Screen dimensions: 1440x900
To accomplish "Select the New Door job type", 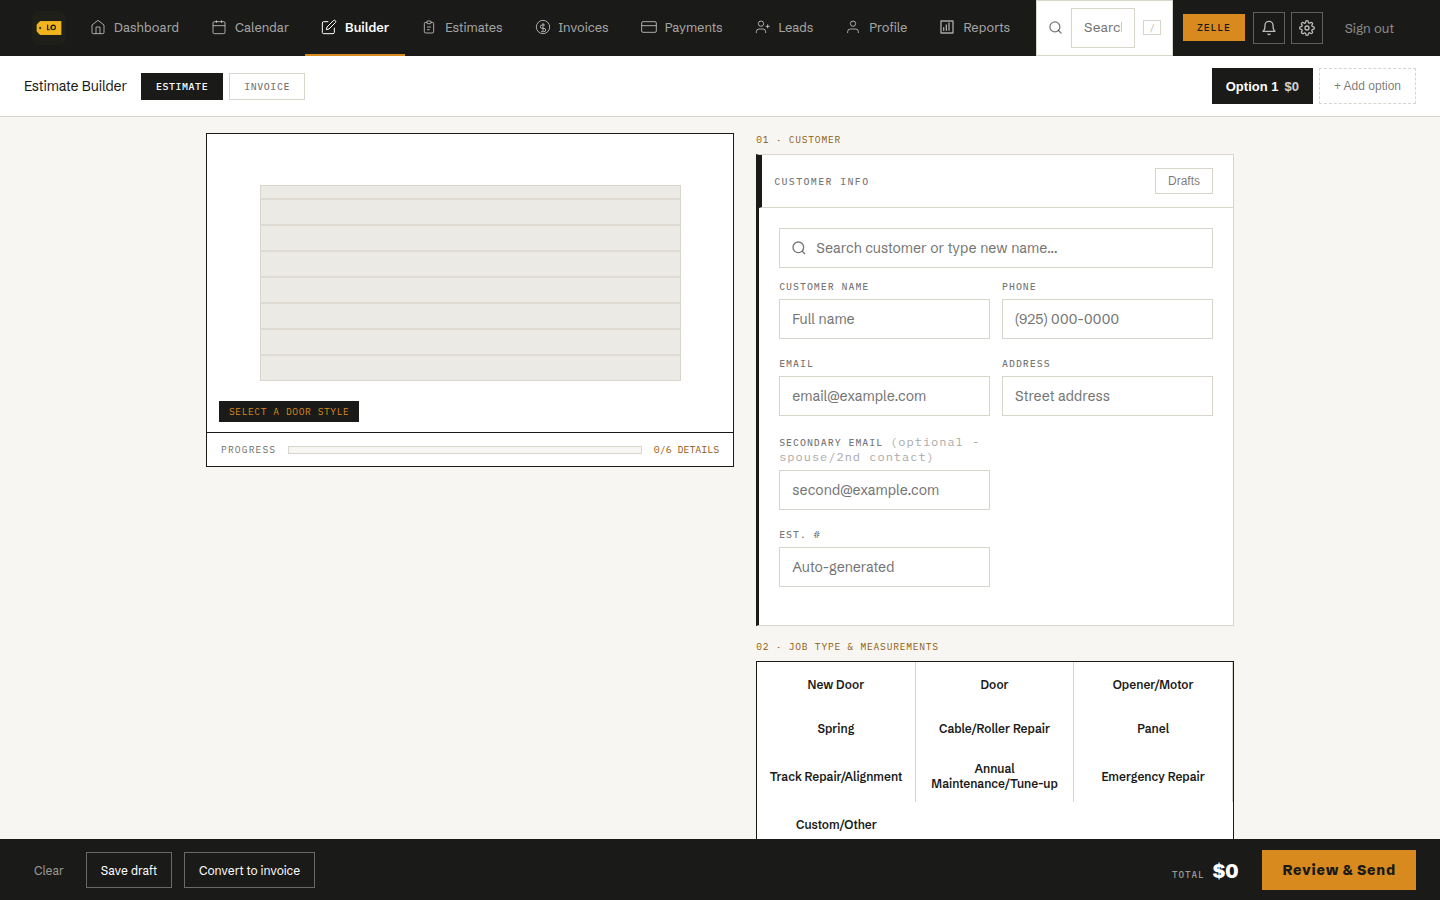I will 836,685.
